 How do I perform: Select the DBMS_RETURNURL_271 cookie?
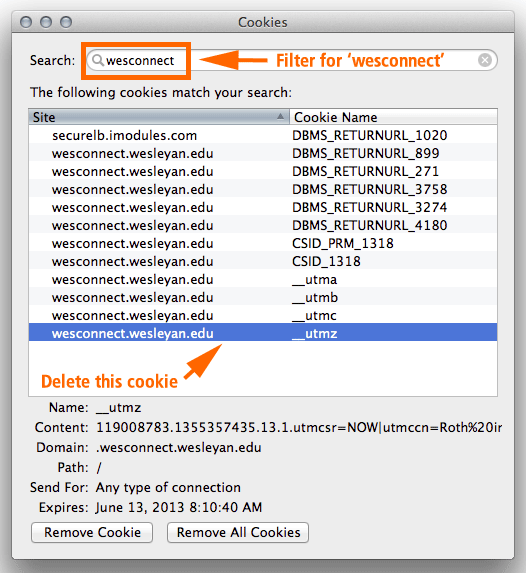(263, 171)
